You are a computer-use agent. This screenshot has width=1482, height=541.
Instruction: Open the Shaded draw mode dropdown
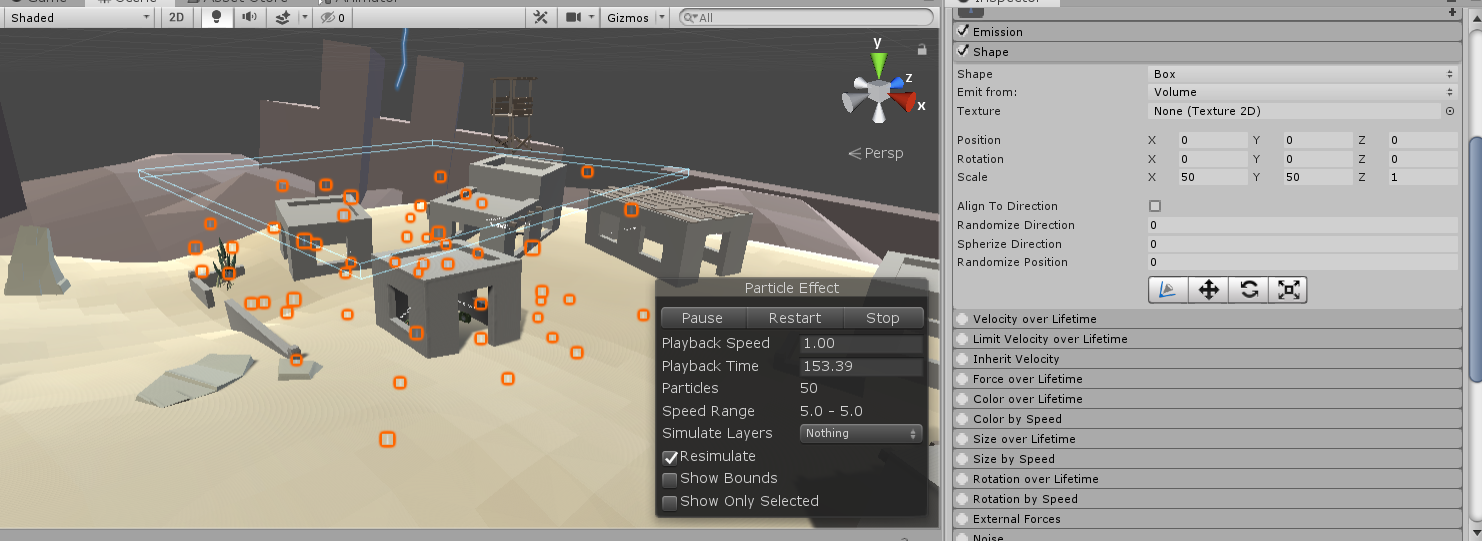click(79, 18)
